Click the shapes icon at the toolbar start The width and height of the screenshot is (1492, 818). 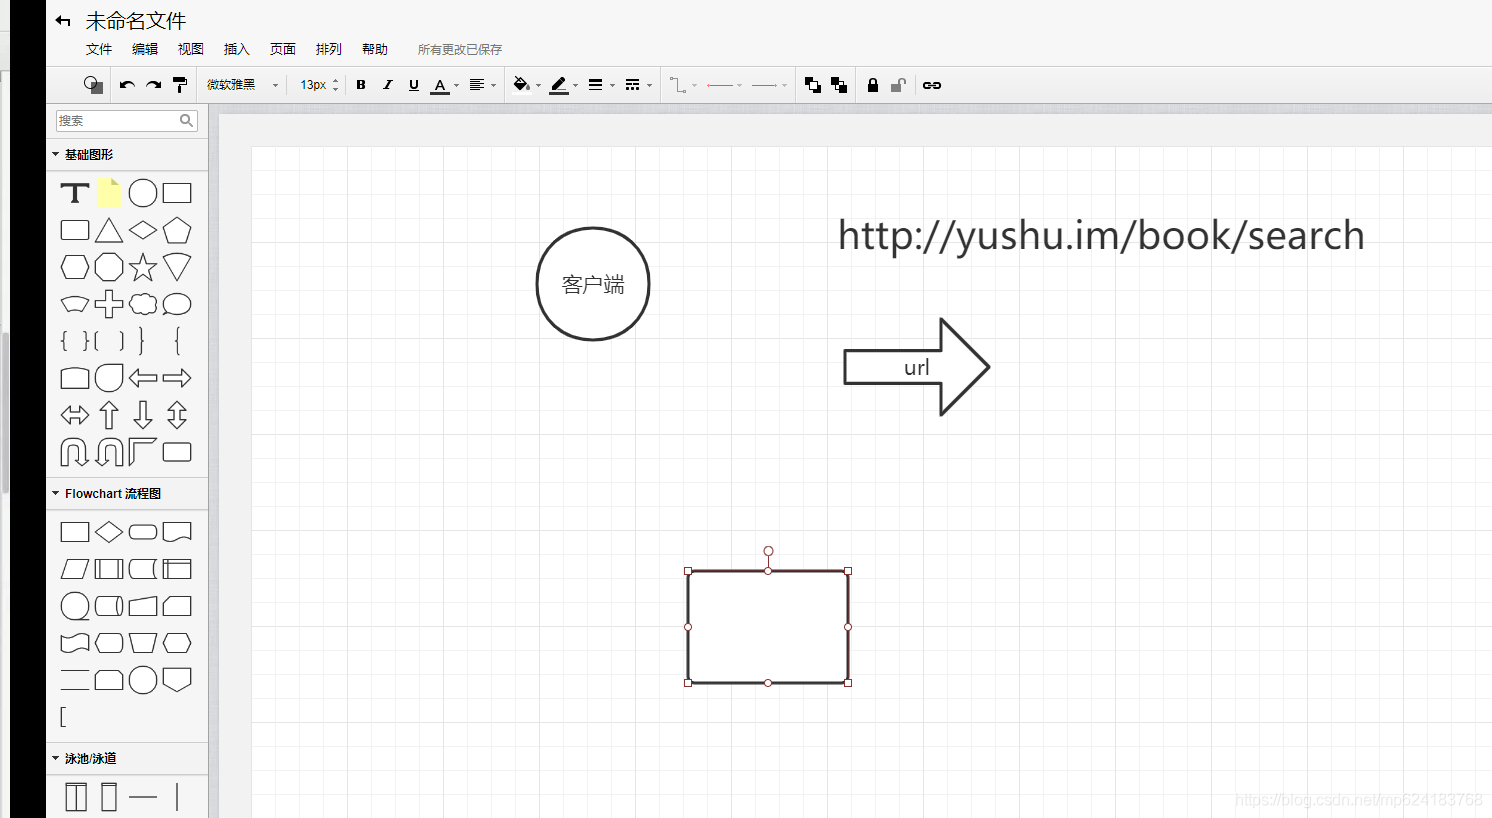pyautogui.click(x=93, y=85)
